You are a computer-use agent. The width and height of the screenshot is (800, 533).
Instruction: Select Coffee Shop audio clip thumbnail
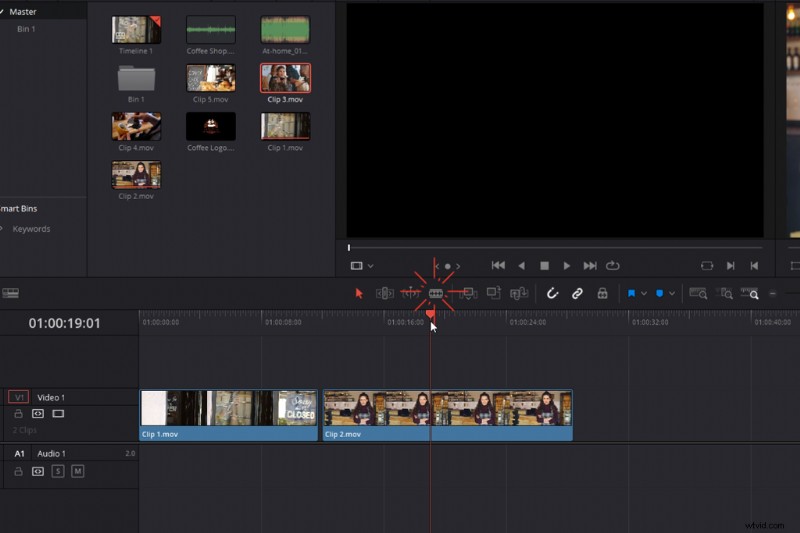click(211, 30)
